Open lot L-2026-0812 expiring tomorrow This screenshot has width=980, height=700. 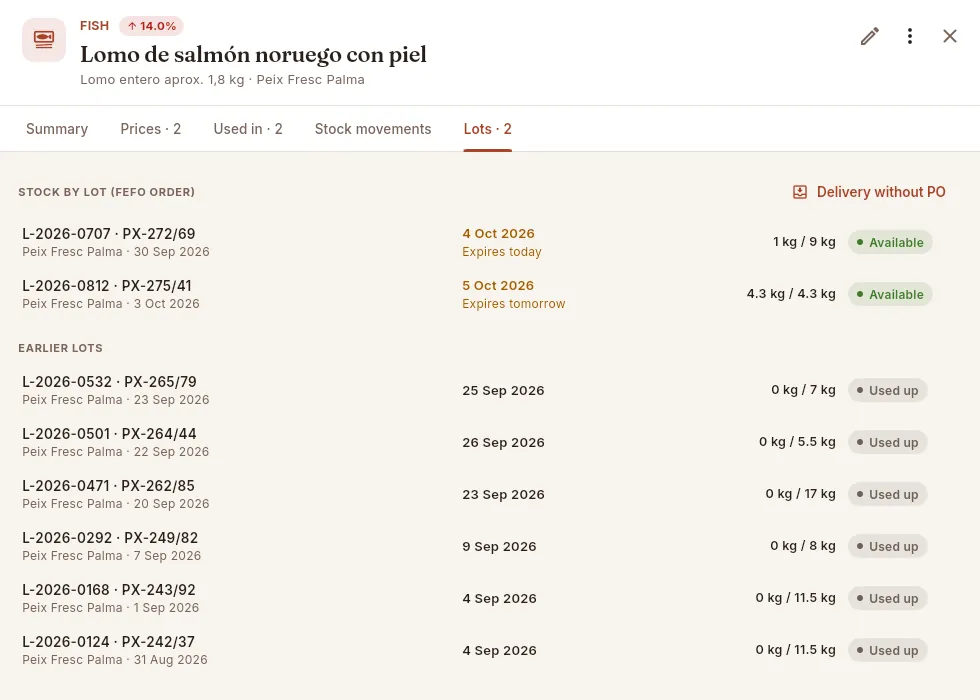480,294
